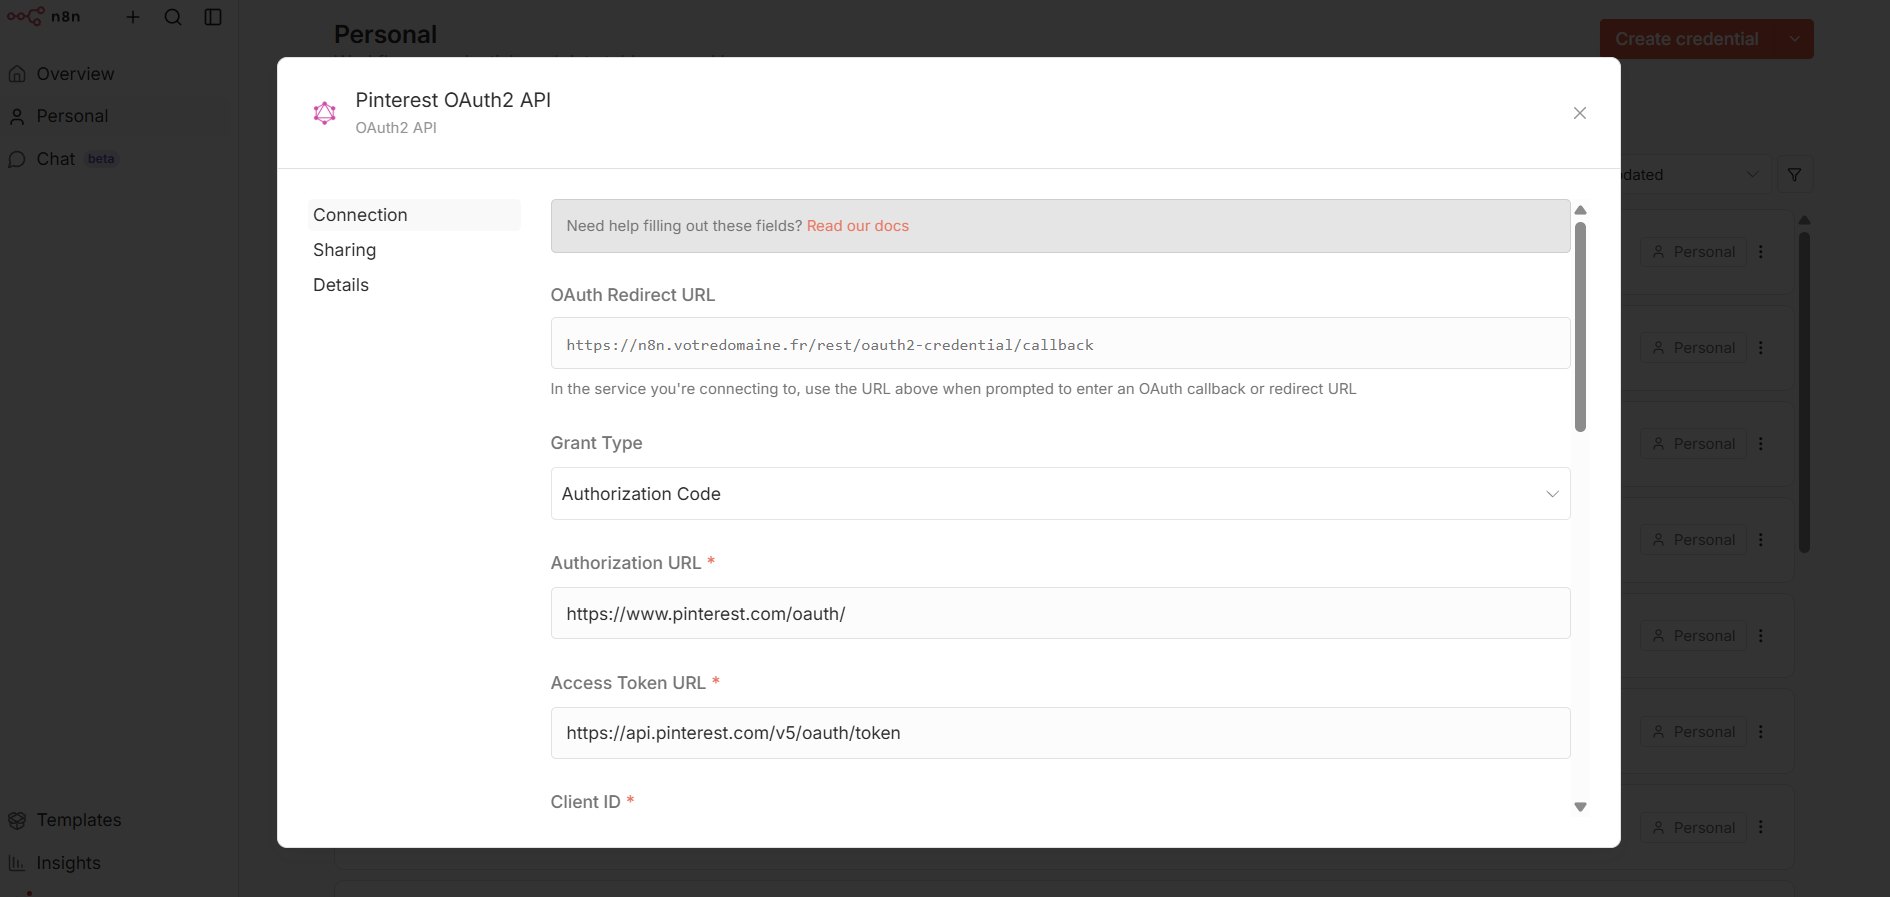Open Chat beta in the sidebar
Screen dimensions: 1890x897
(62, 159)
